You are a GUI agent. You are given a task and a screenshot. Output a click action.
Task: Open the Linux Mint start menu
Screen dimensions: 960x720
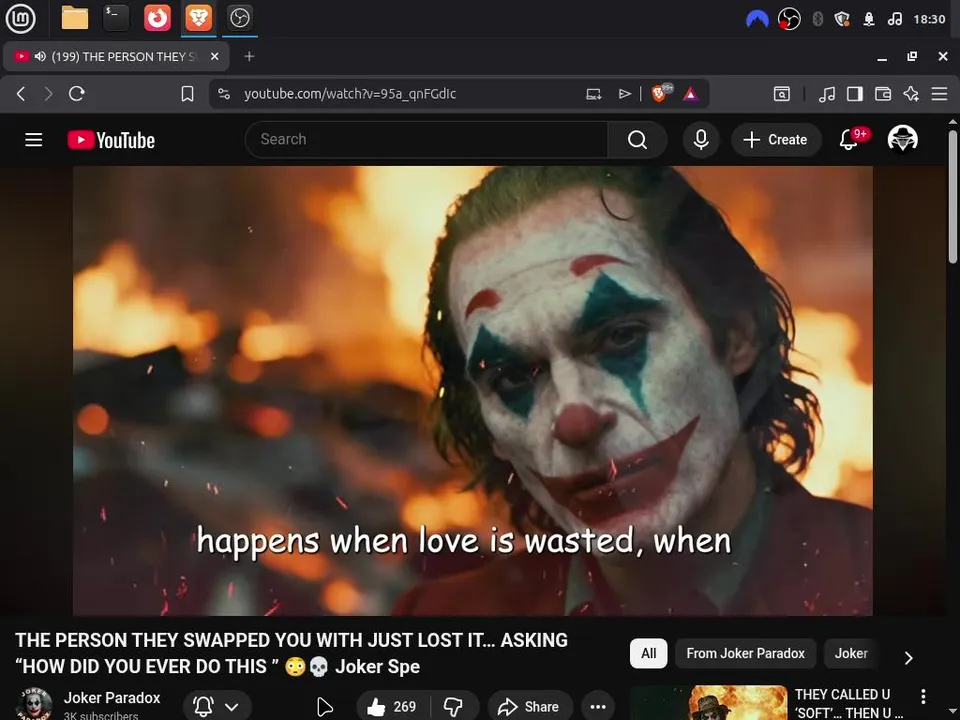pyautogui.click(x=20, y=18)
